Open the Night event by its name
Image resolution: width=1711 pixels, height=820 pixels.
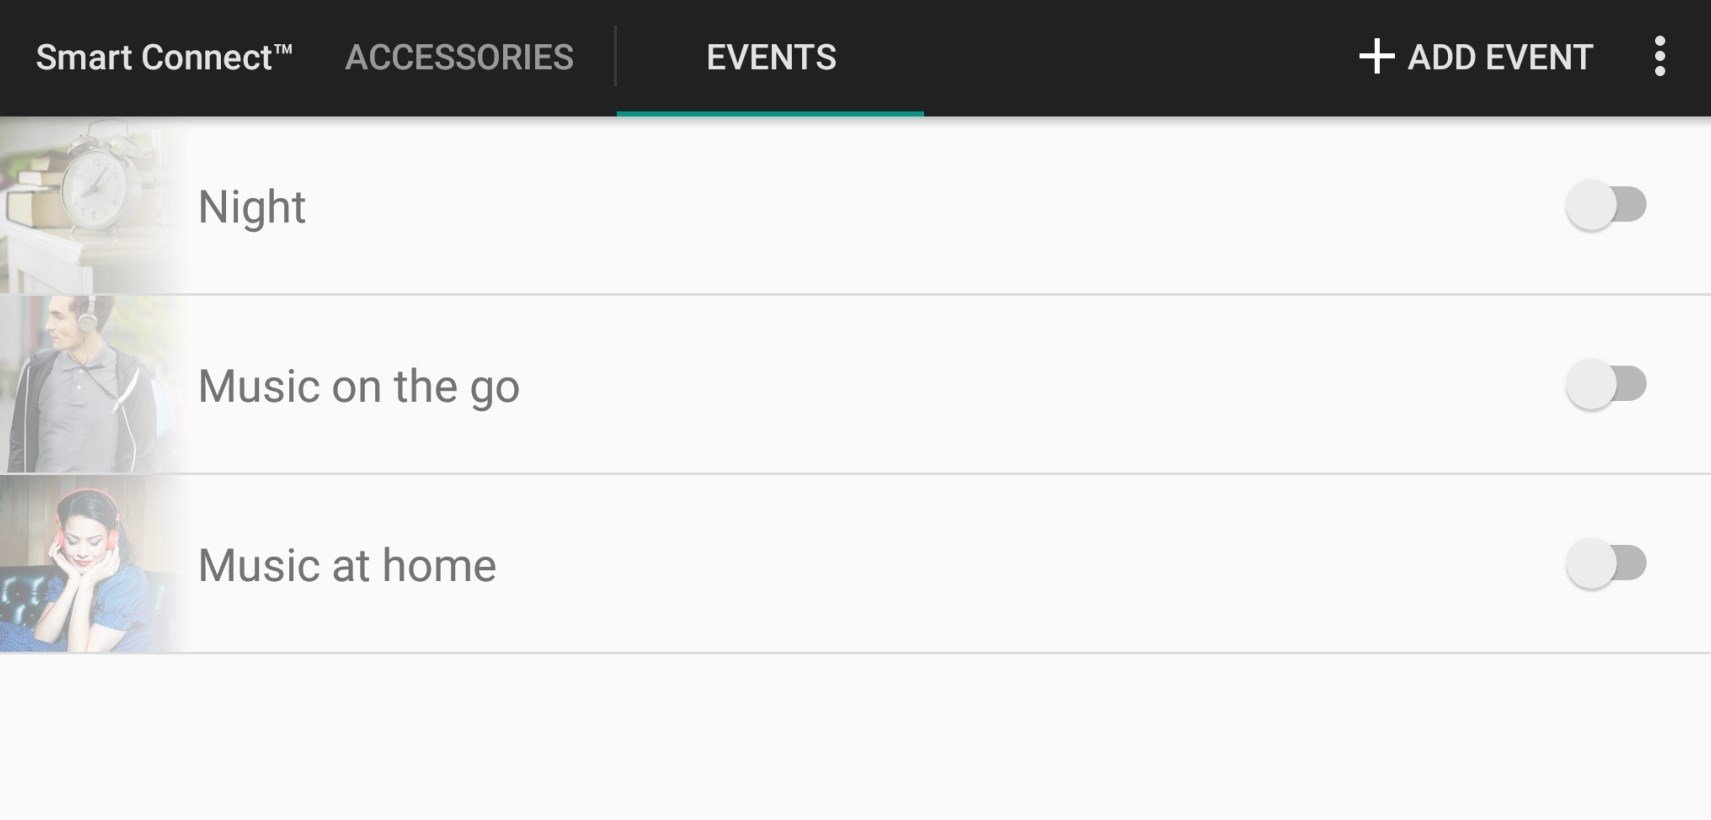click(252, 207)
